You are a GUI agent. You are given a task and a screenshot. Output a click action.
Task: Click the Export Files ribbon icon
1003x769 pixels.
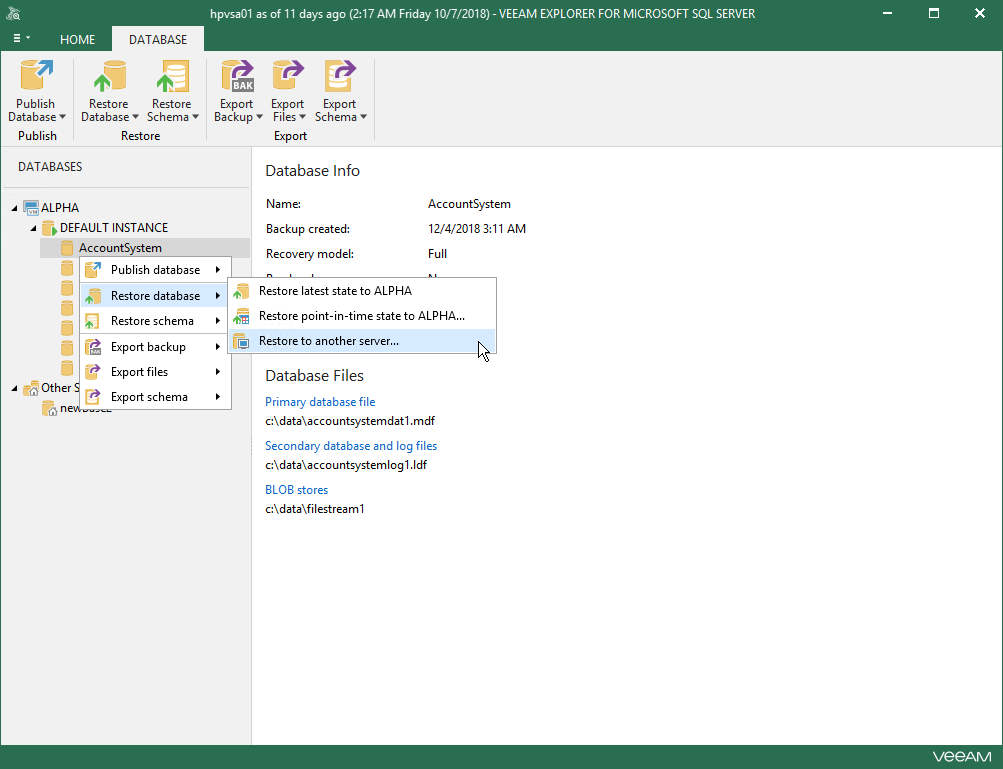point(288,76)
